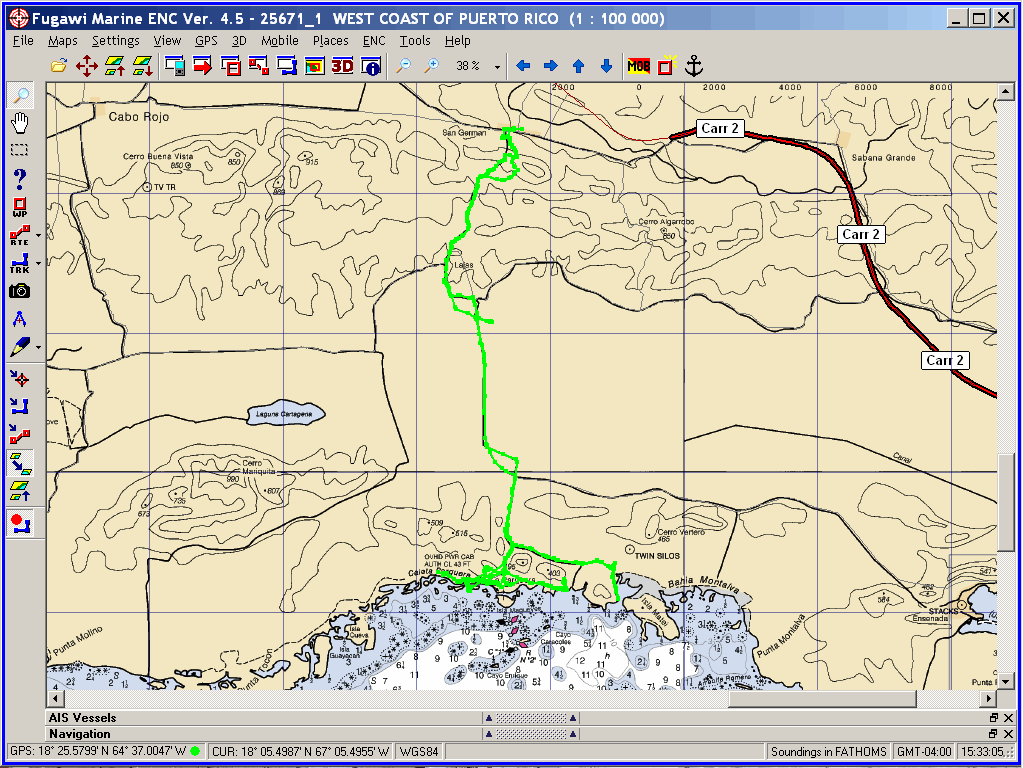The image size is (1024, 768).
Task: Click the four-way red arrows recenter icon
Action: pyautogui.click(x=87, y=65)
